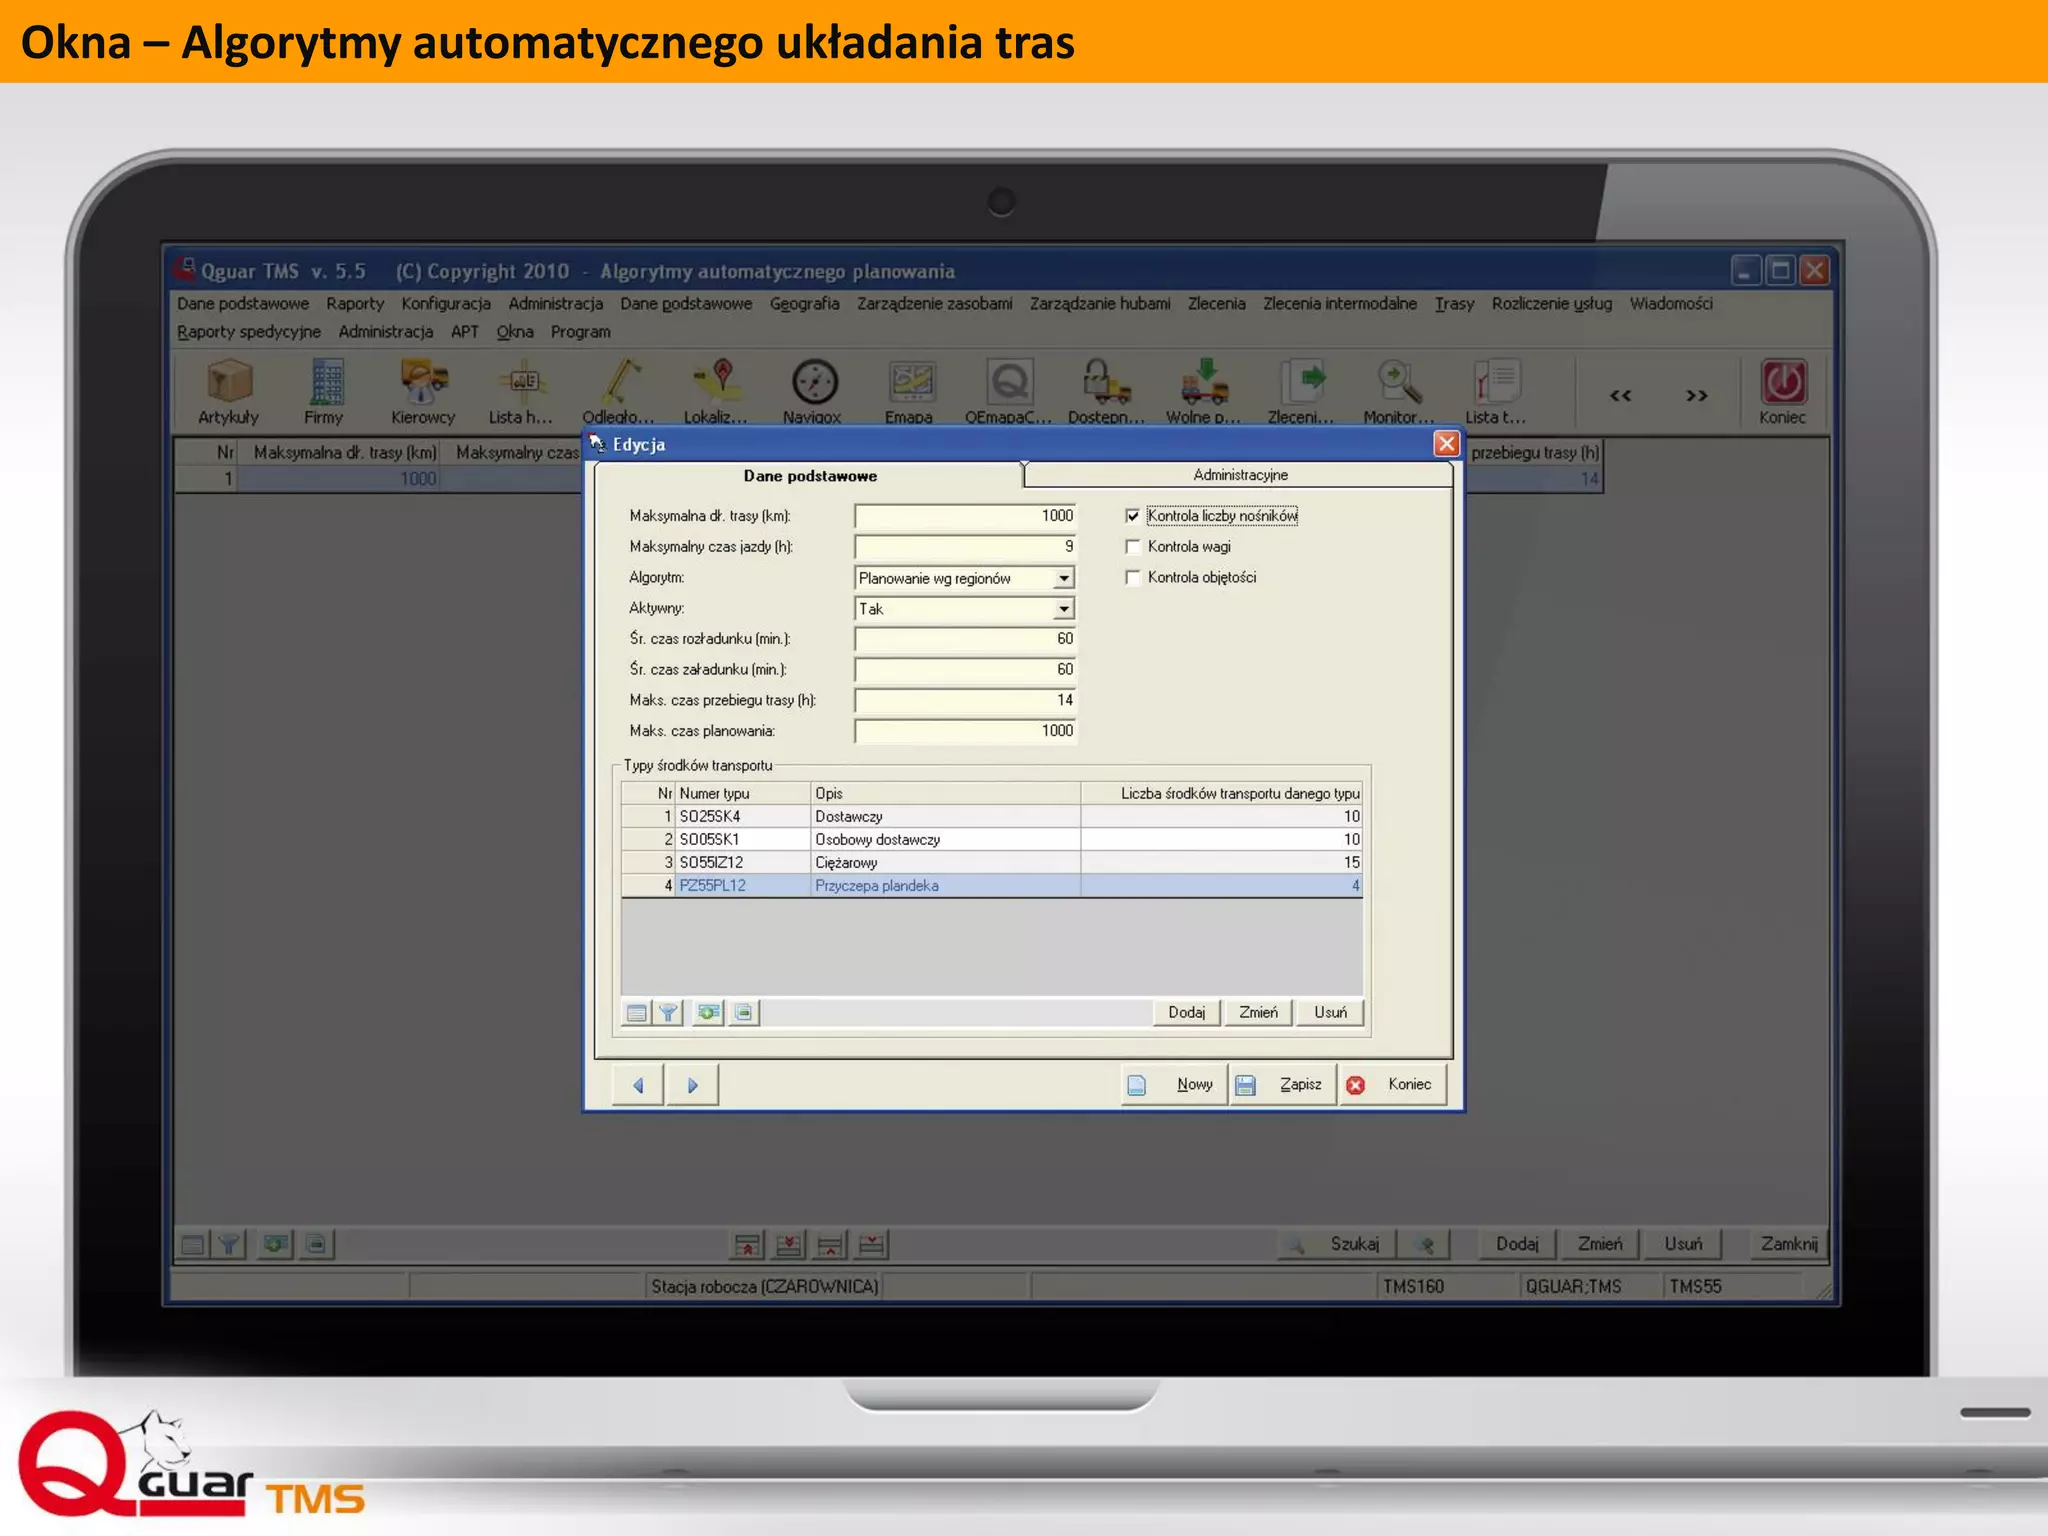The image size is (2048, 1536).
Task: Open the Odległo... toolbar icon
Action: (x=619, y=391)
